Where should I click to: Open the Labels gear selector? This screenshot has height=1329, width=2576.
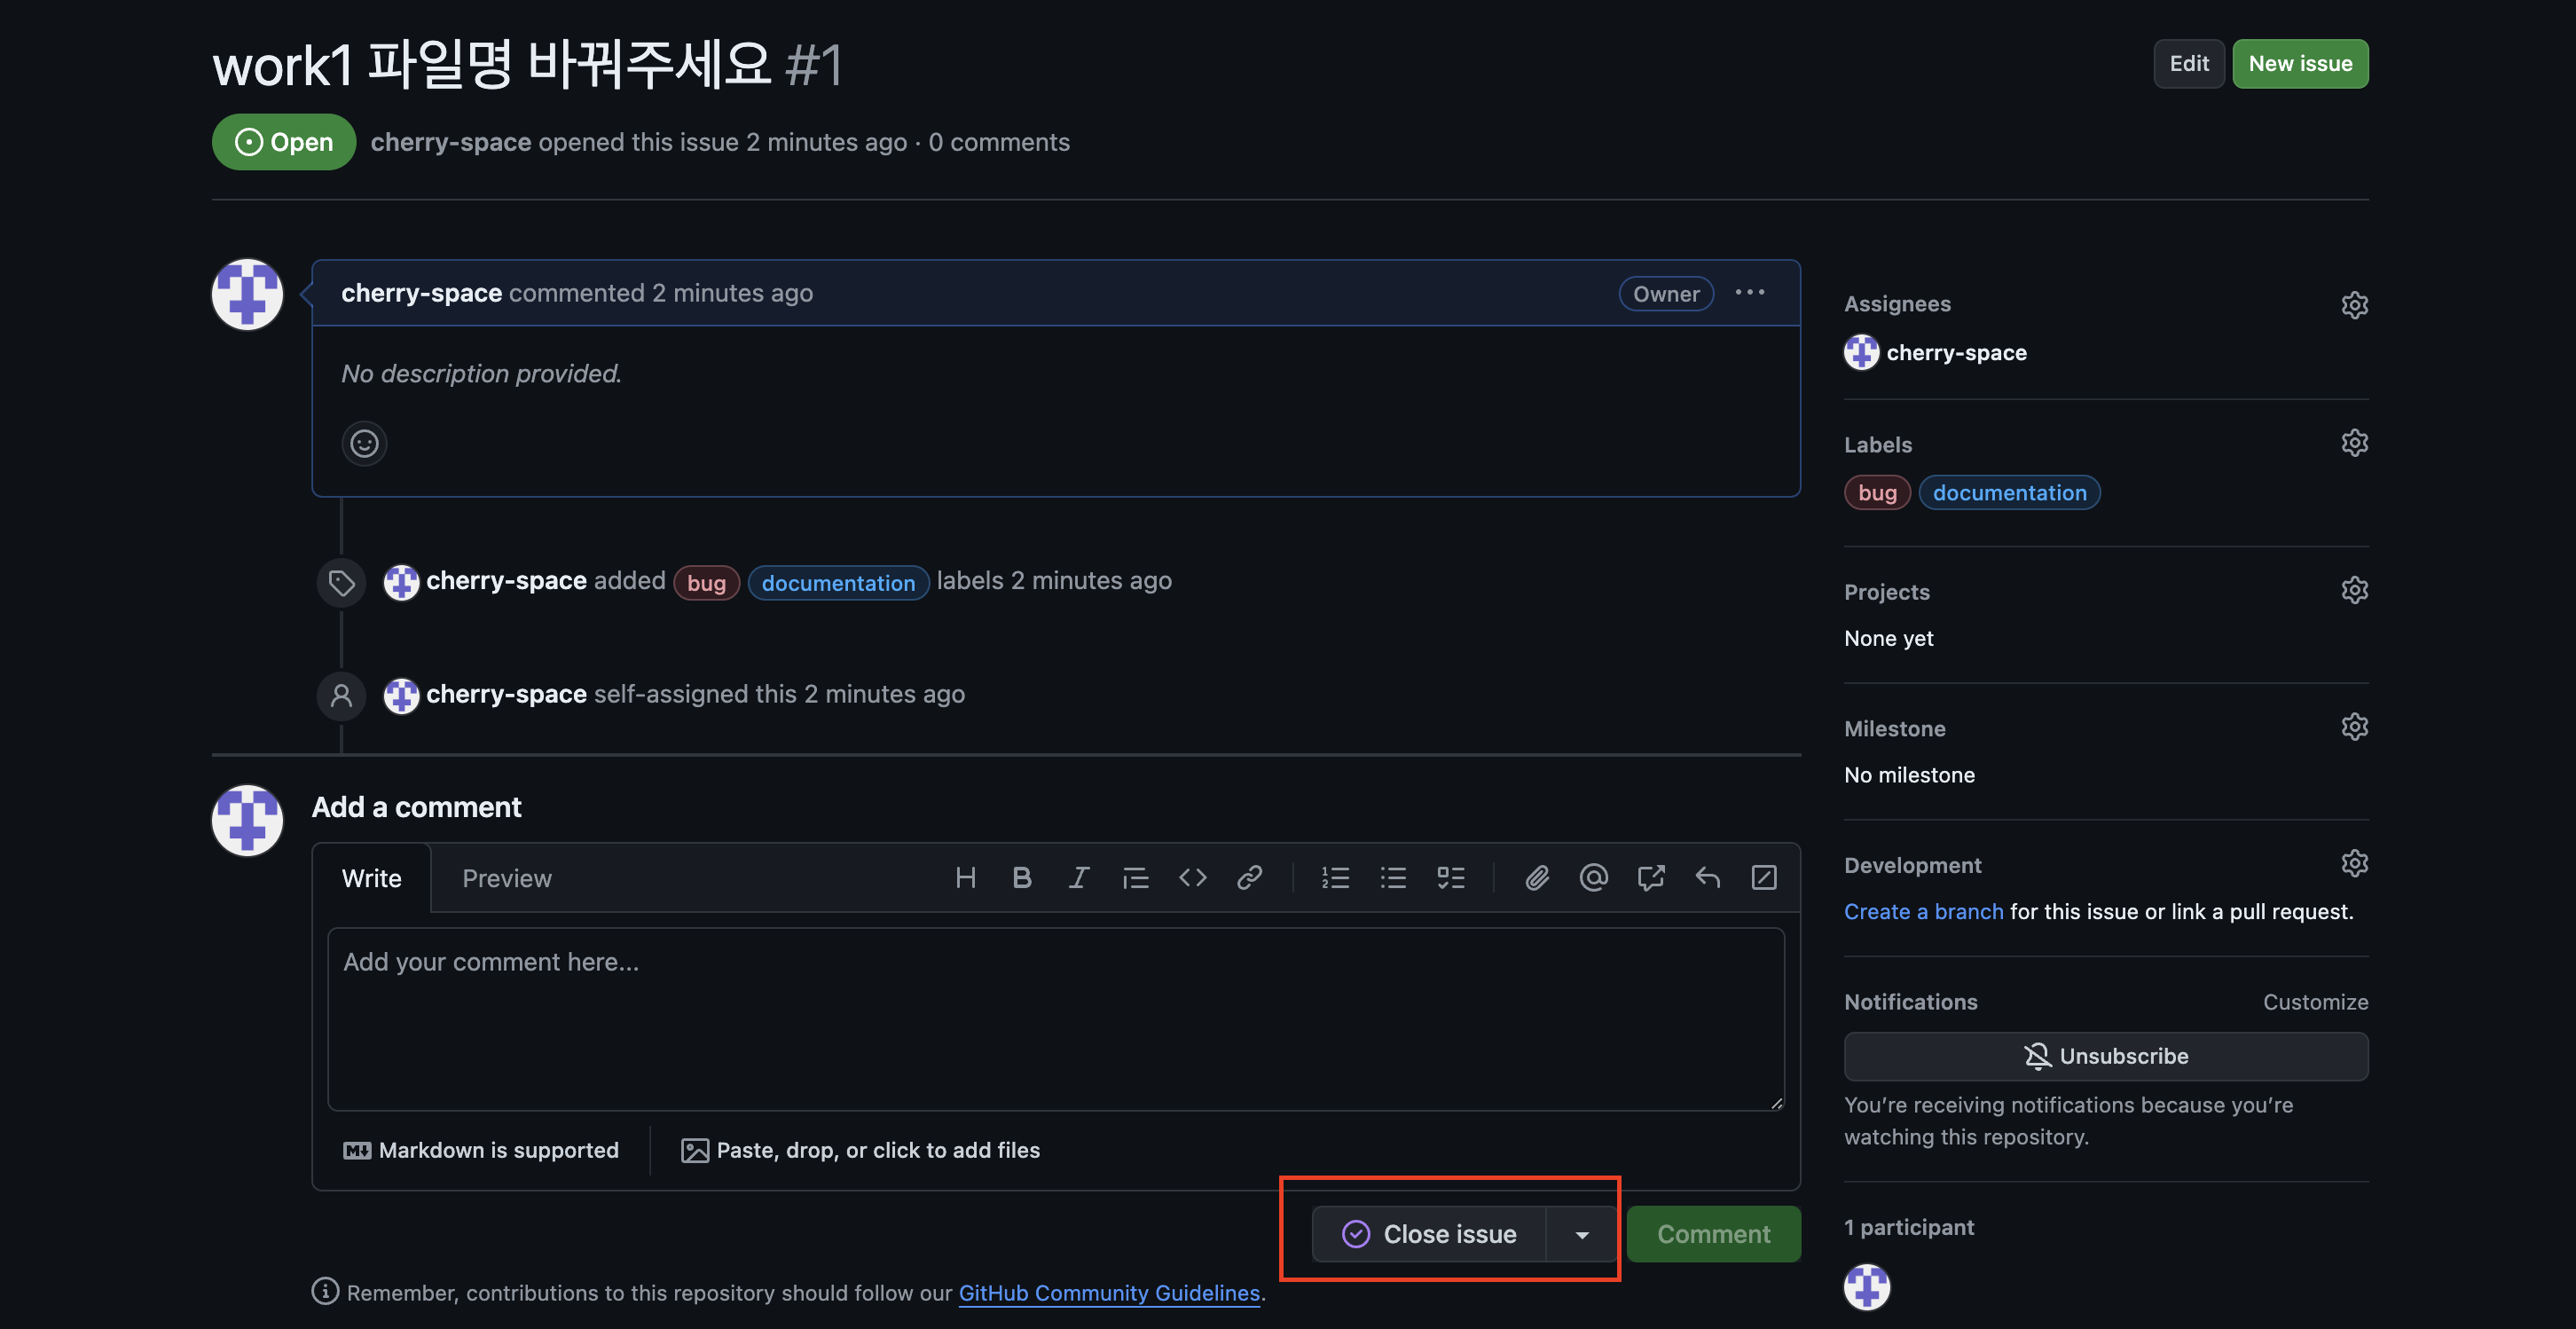coord(2354,443)
